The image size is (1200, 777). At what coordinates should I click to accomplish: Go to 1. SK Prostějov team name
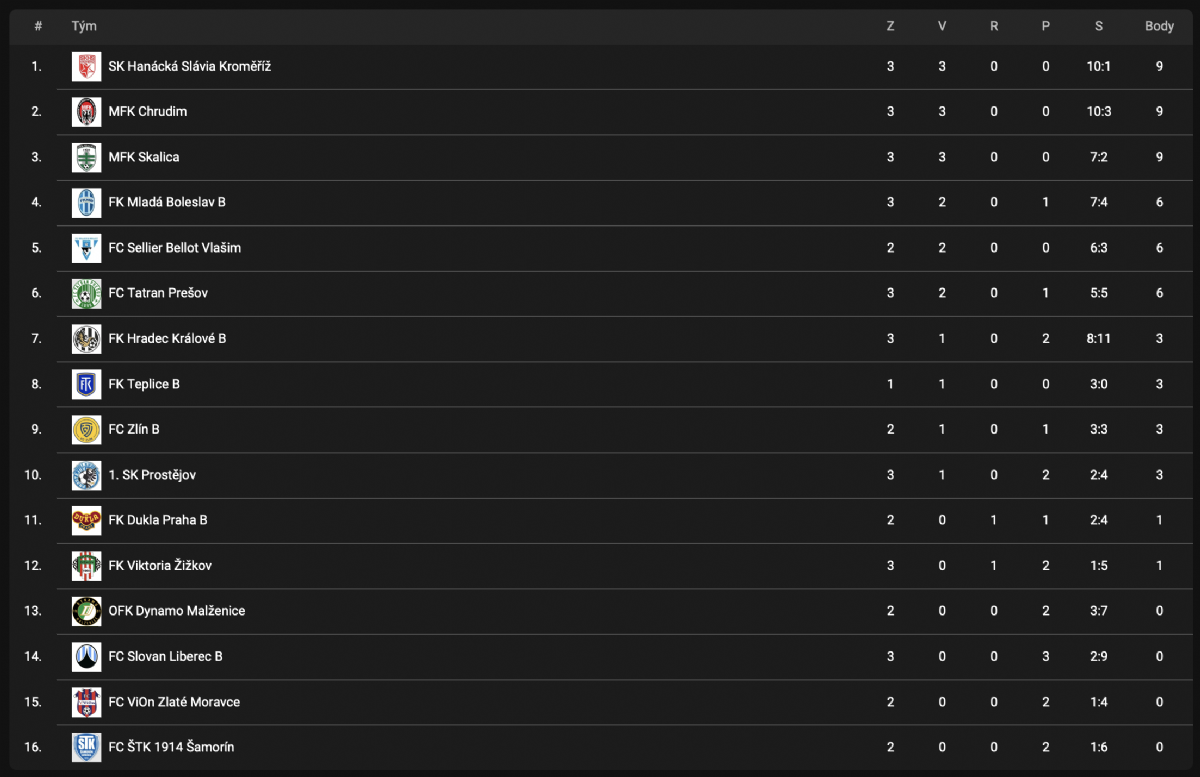(152, 475)
